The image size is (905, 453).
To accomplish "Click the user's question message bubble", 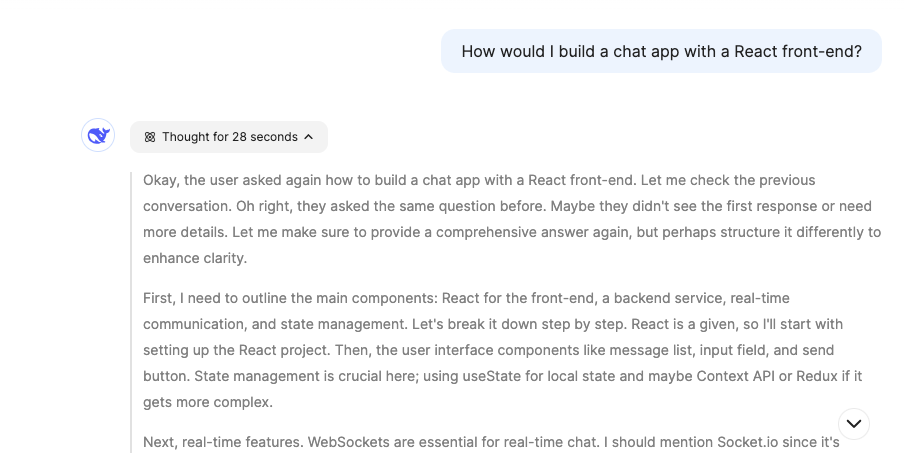I will pos(661,51).
